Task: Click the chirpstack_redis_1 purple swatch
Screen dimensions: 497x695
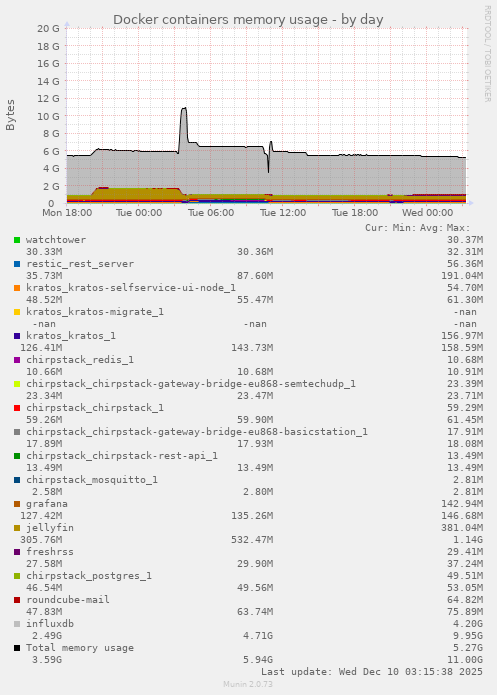Action: point(17,360)
